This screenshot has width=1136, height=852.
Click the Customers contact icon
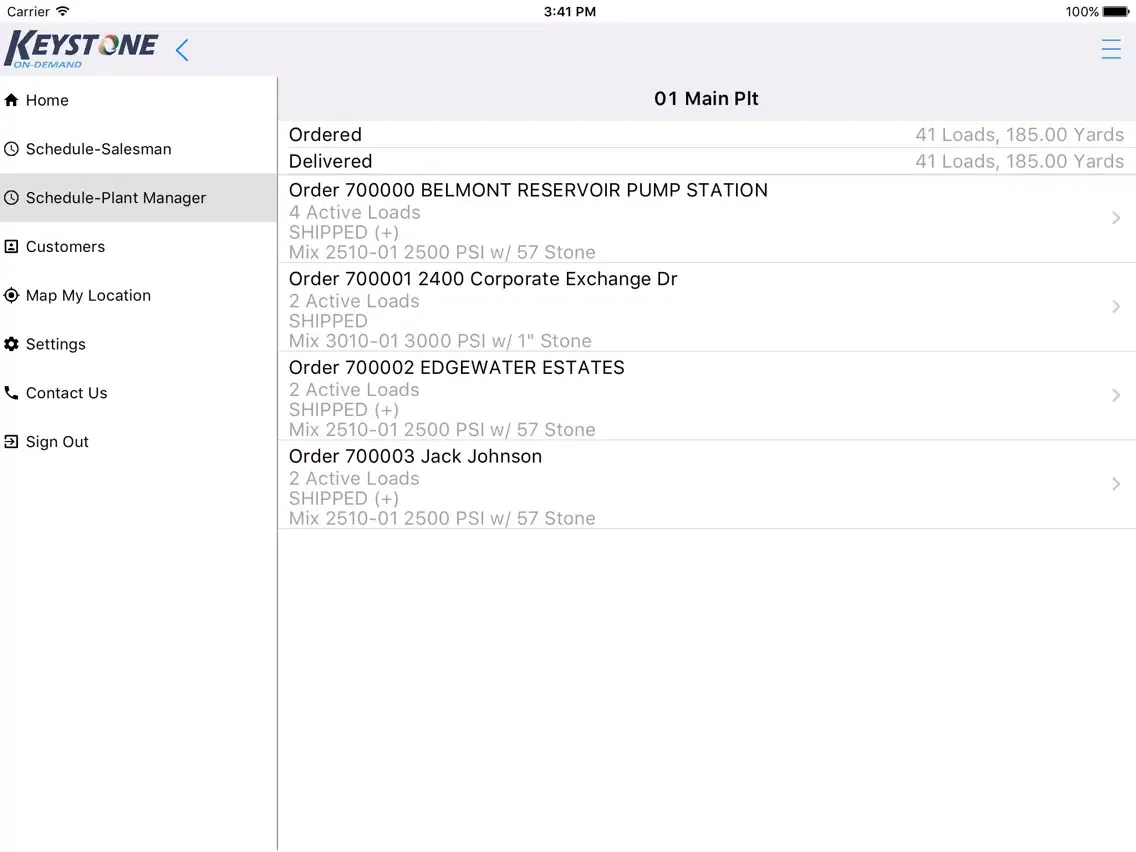(11, 246)
